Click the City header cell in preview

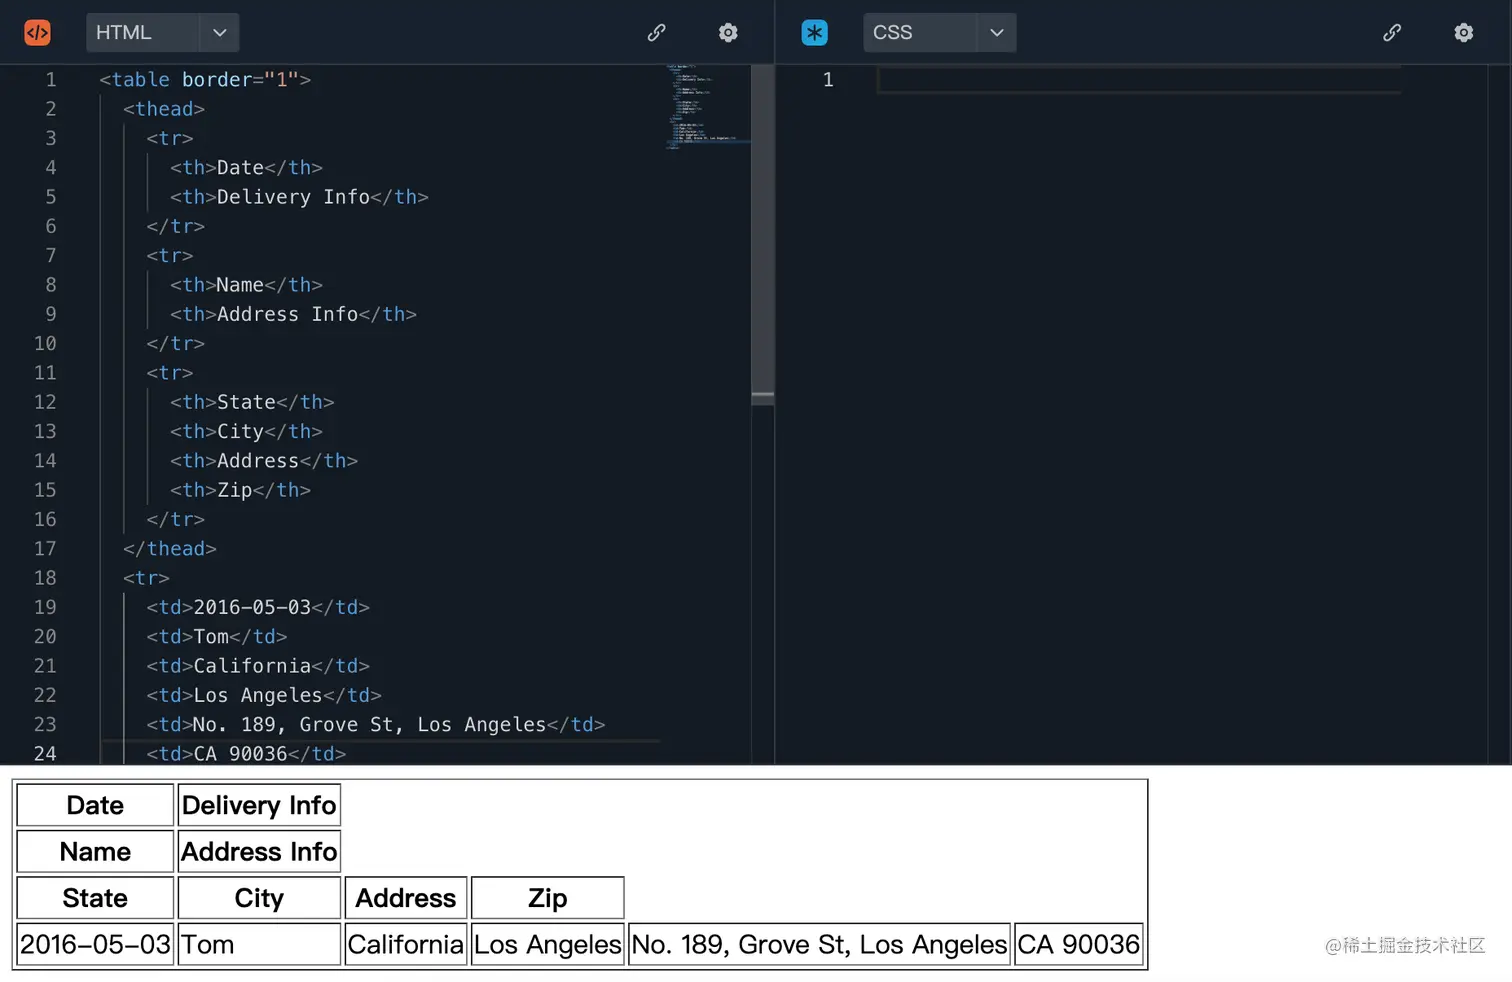click(259, 898)
